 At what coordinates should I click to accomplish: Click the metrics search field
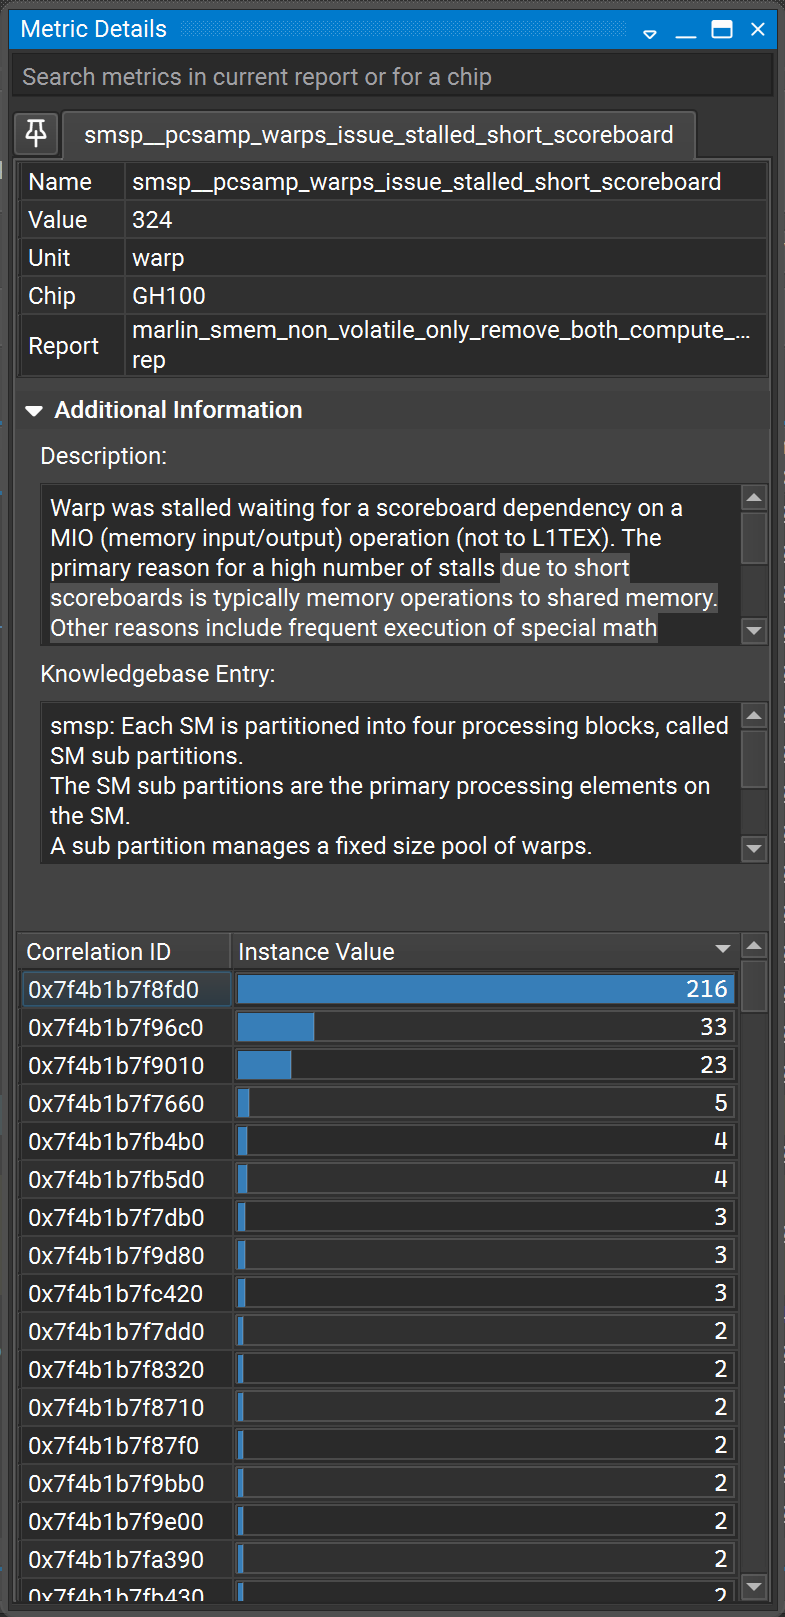click(392, 77)
